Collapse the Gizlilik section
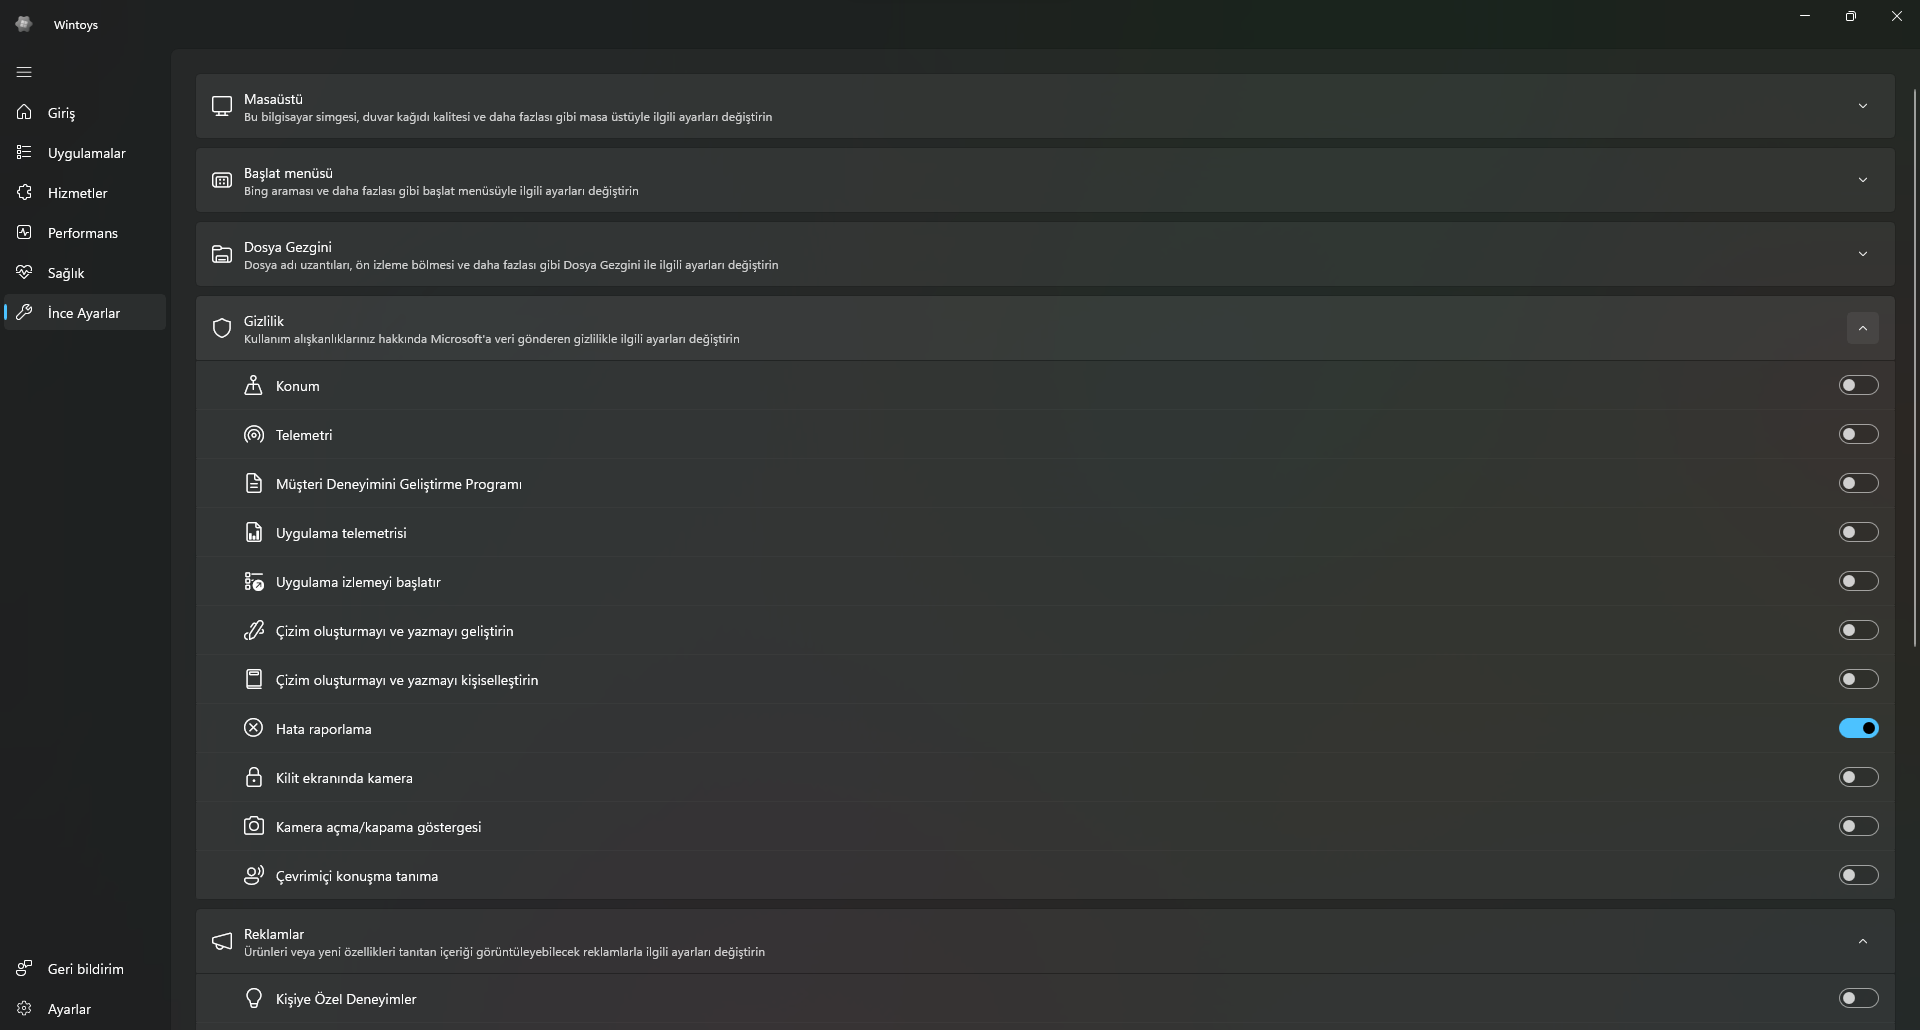The width and height of the screenshot is (1920, 1030). tap(1862, 329)
